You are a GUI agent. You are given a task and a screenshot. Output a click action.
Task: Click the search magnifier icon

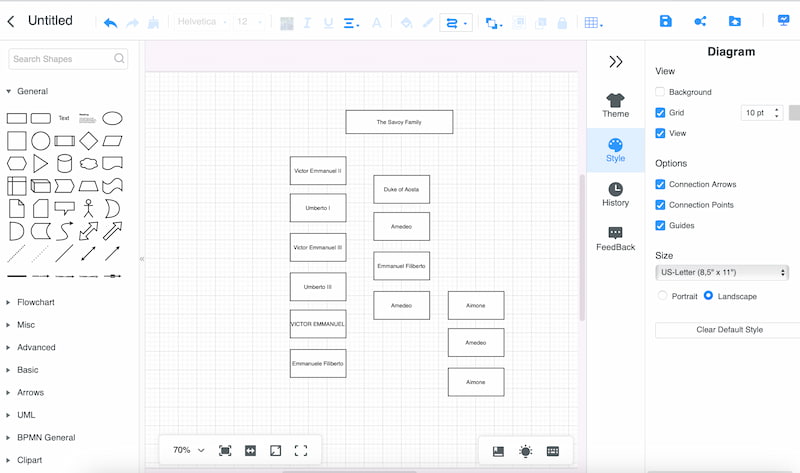click(119, 58)
